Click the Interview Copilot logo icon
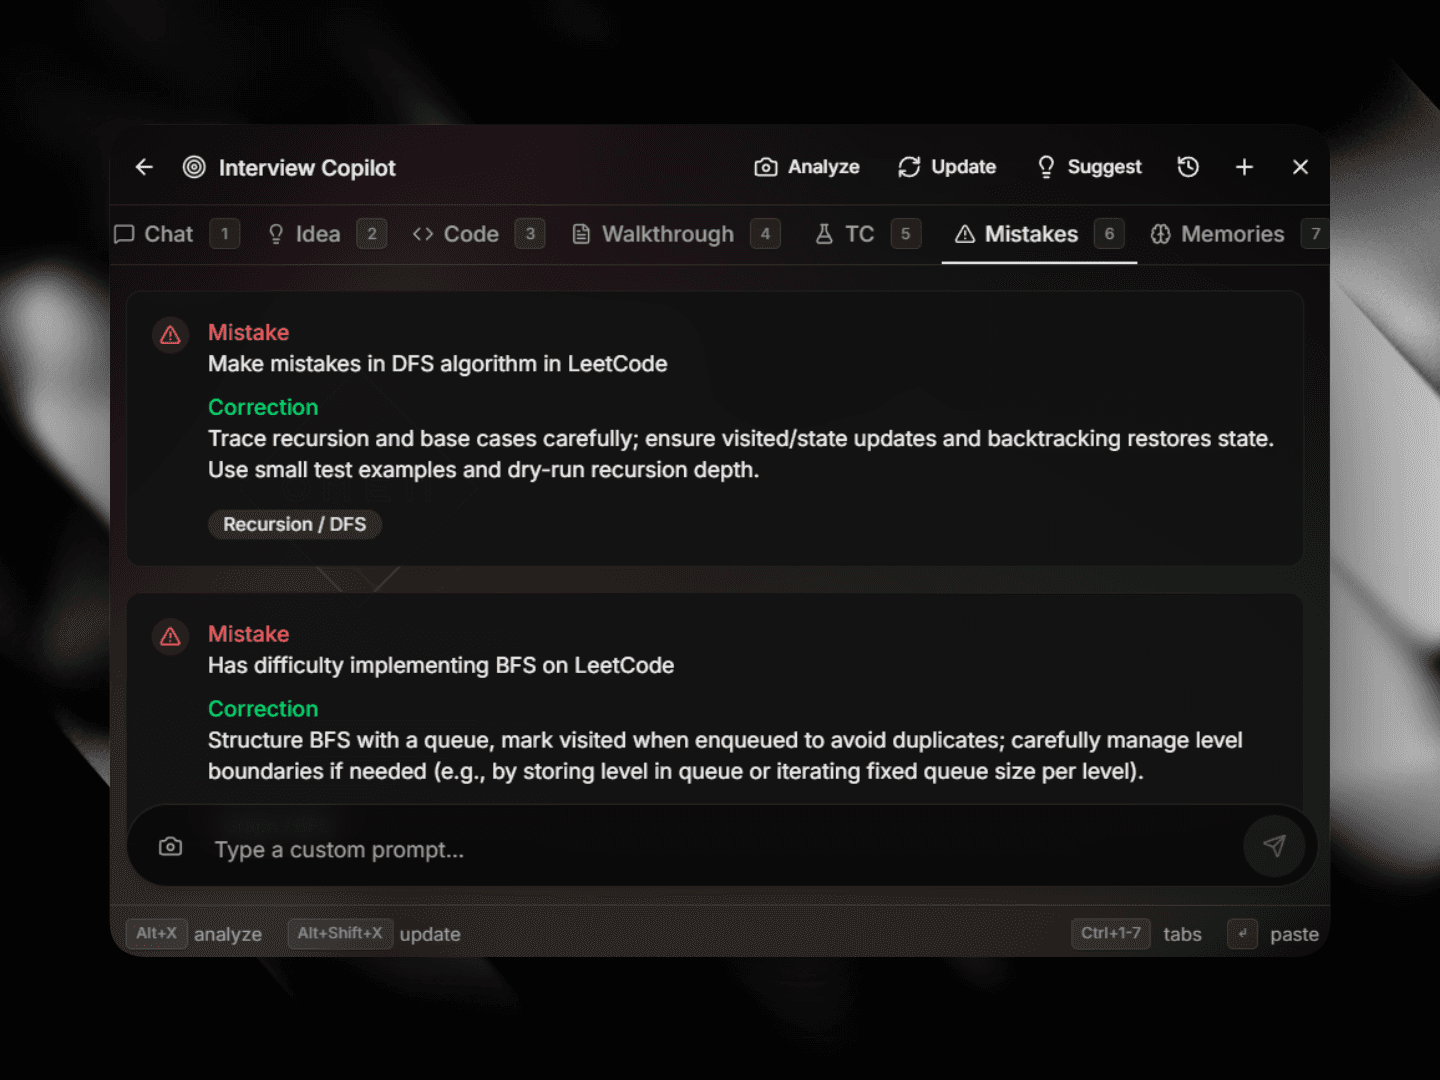Viewport: 1440px width, 1080px height. (194, 167)
